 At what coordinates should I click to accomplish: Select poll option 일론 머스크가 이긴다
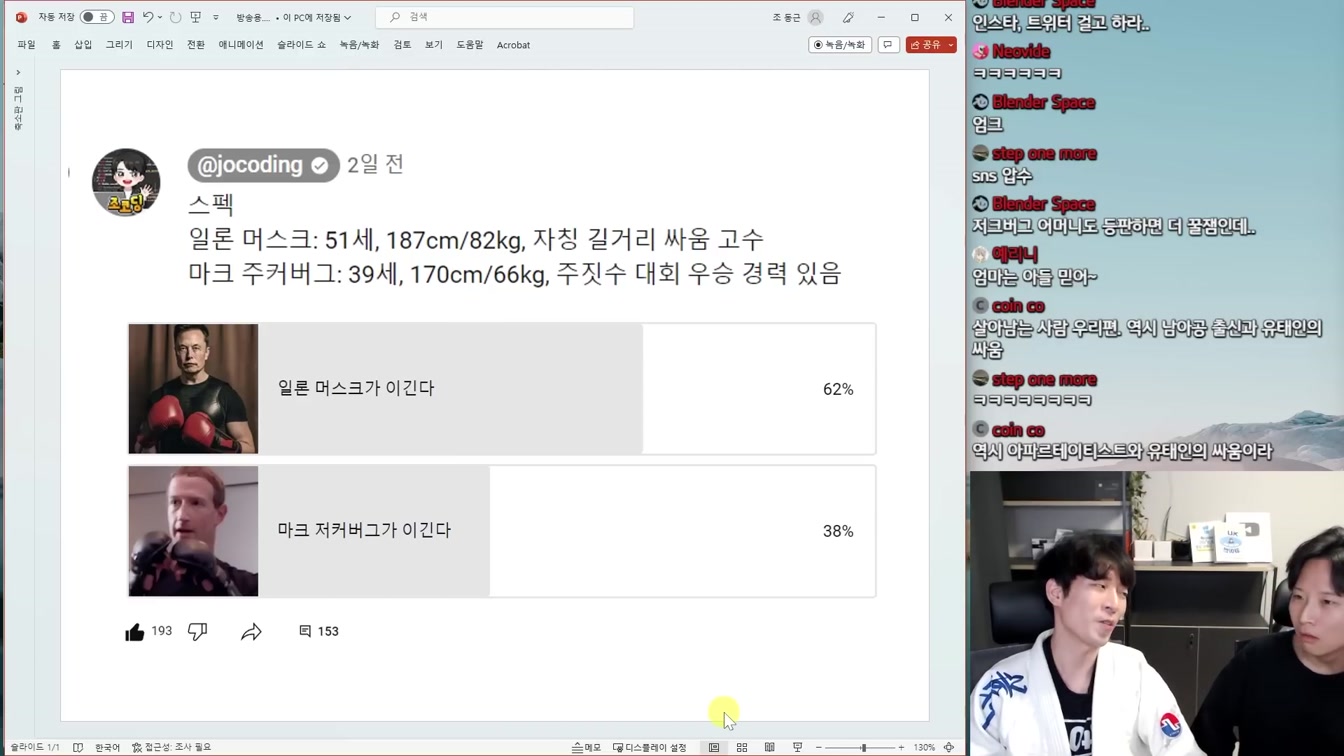502,389
